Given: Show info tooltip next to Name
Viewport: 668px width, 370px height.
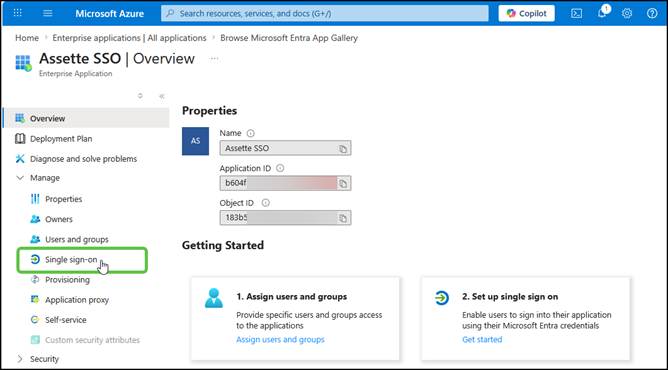Looking at the screenshot, I should click(250, 133).
